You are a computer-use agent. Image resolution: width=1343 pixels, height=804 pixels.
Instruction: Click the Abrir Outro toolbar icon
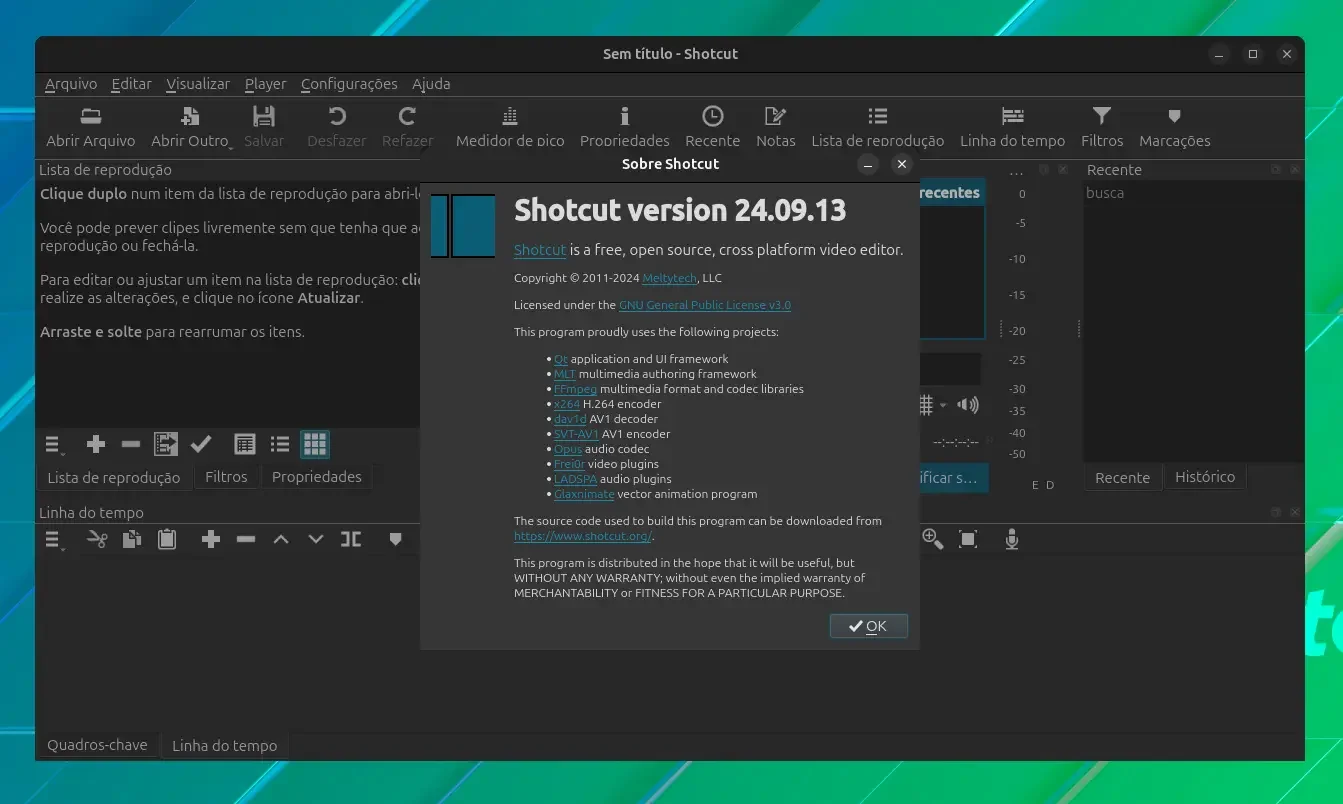[x=190, y=116]
